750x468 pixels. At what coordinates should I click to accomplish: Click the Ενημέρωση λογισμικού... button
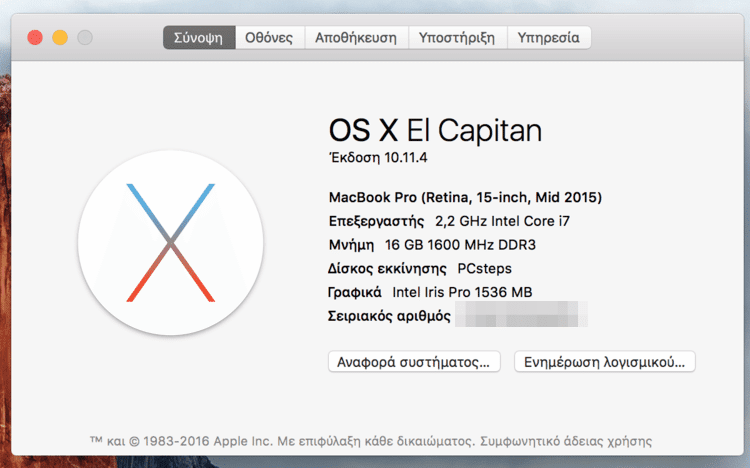tap(605, 362)
